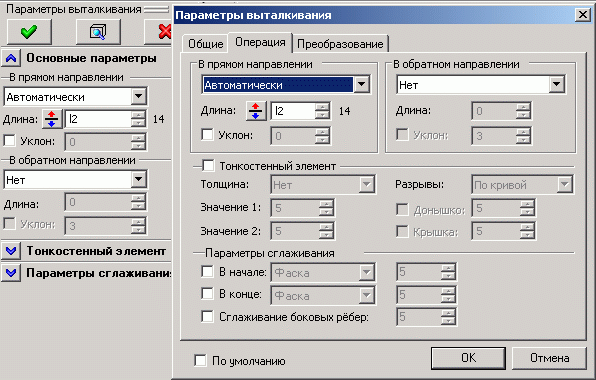Open the Разрывы По кривой dropdown
This screenshot has height=380, width=596.
pyautogui.click(x=565, y=185)
